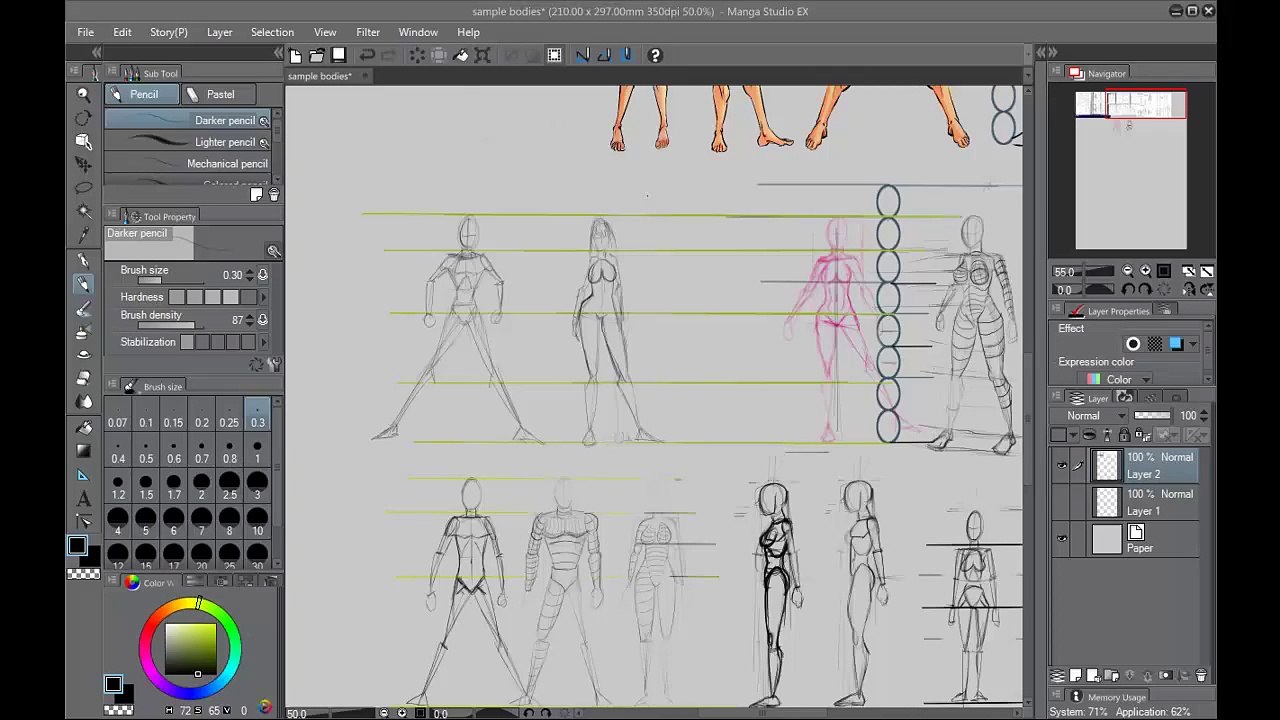The width and height of the screenshot is (1280, 720).
Task: Click the fill bucket toolbar icon
Action: 461,55
